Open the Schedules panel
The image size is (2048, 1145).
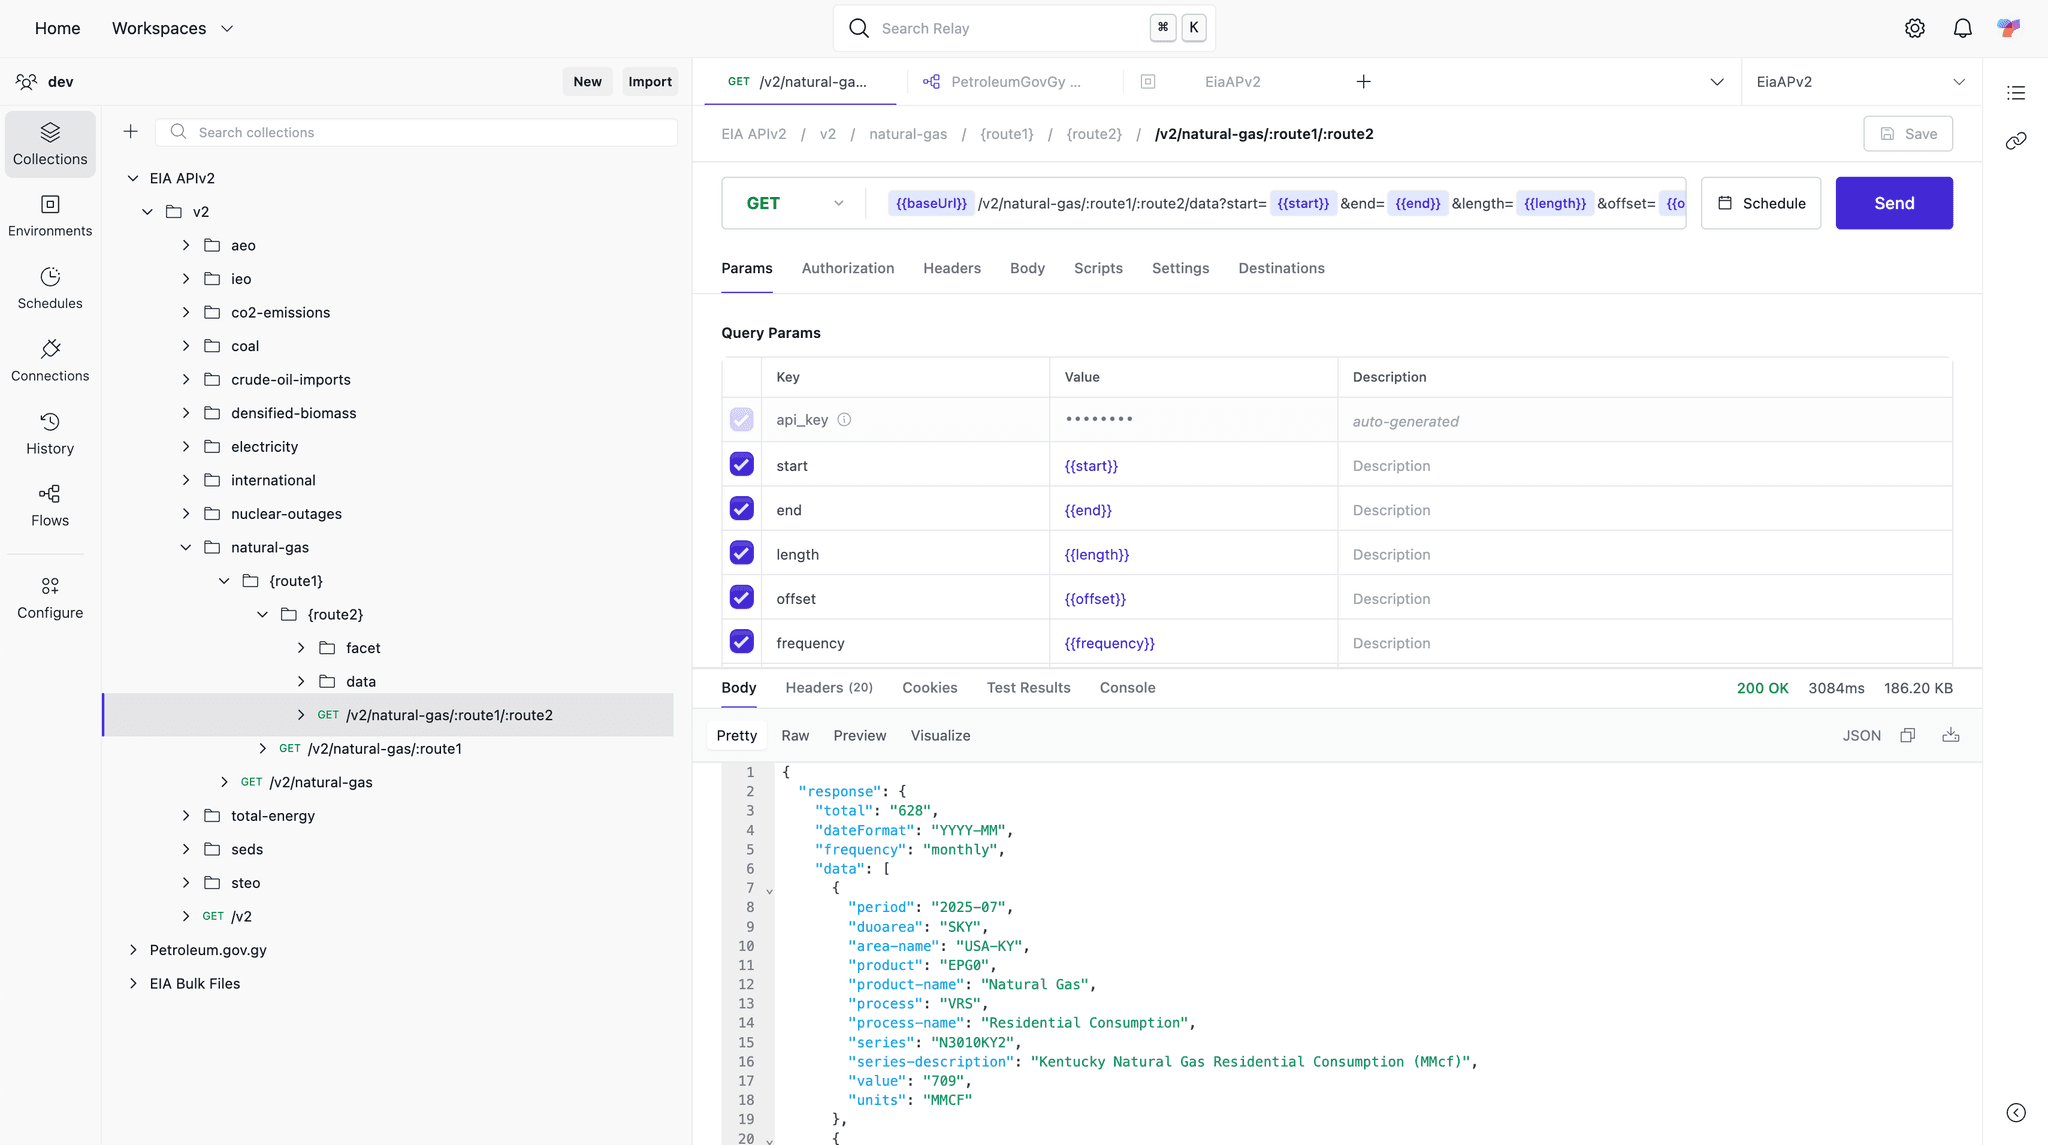(x=50, y=288)
